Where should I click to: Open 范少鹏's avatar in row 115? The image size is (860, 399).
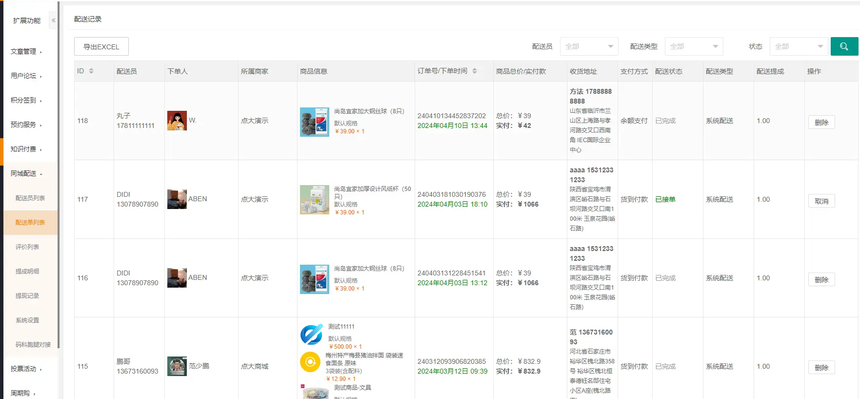[x=177, y=366]
